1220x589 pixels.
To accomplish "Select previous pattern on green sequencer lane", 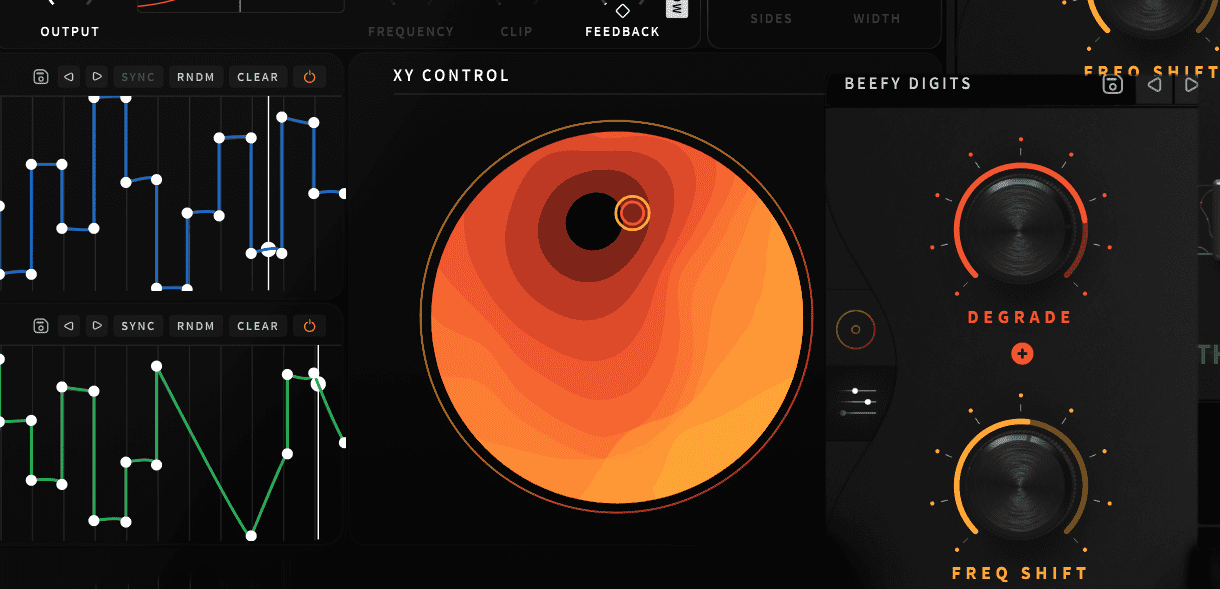I will [x=69, y=326].
